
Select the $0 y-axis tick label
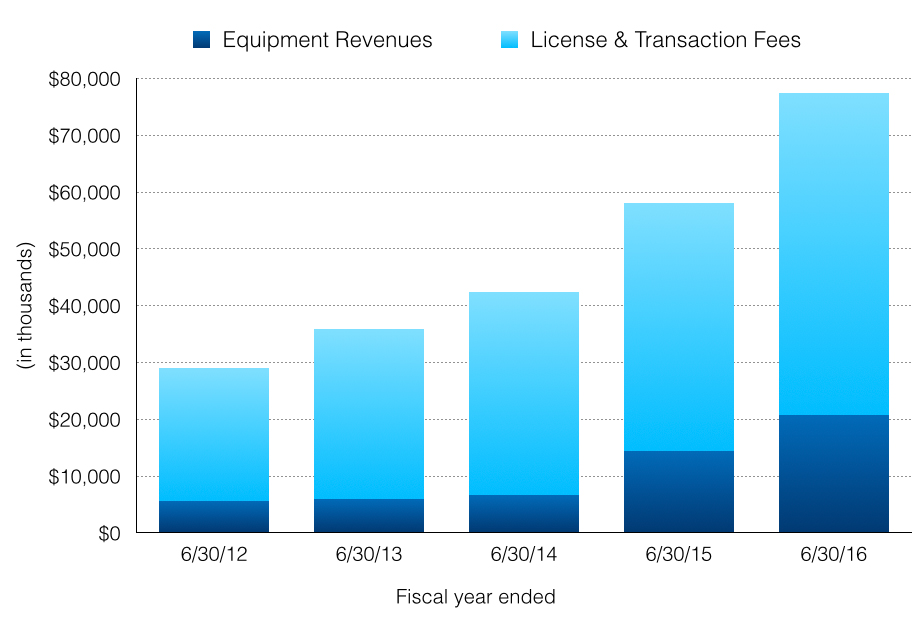[x=108, y=534]
